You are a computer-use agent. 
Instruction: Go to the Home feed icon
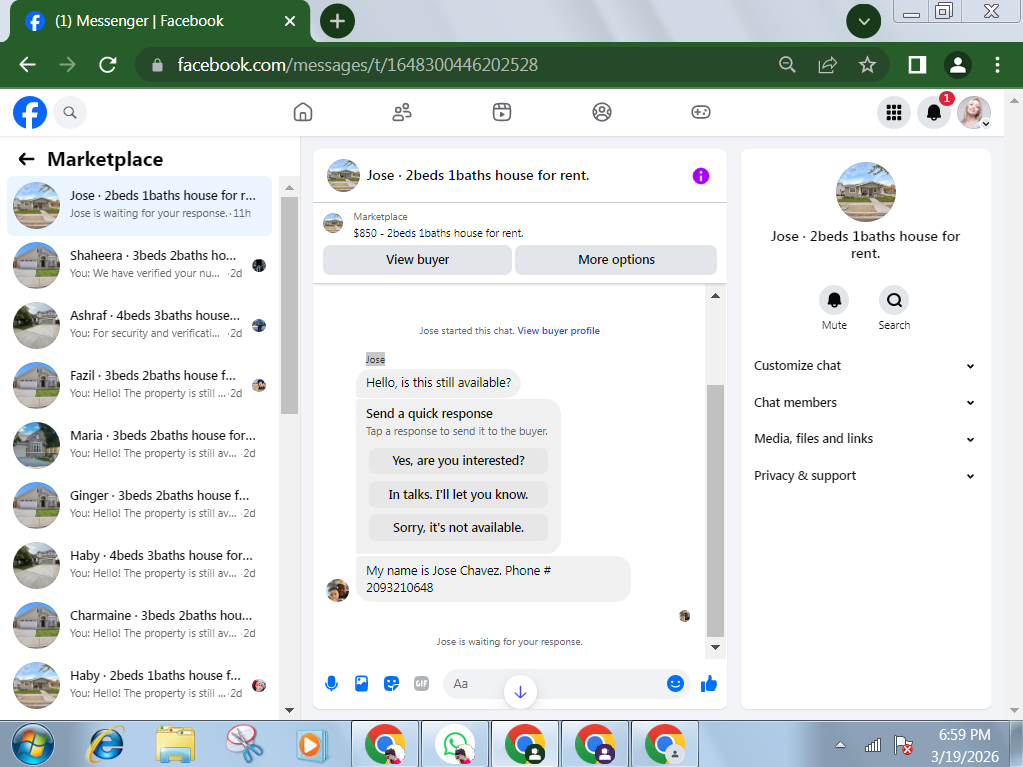[x=303, y=112]
